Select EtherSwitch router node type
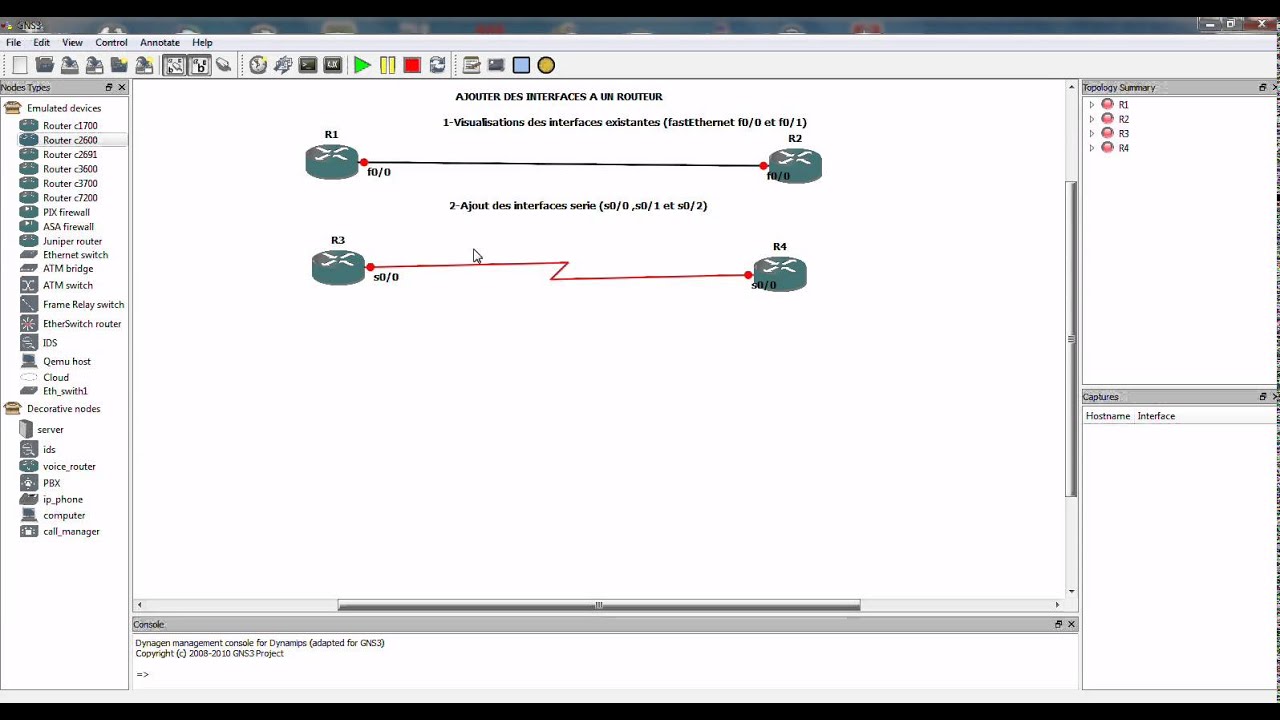Image resolution: width=1280 pixels, height=720 pixels. click(x=82, y=324)
